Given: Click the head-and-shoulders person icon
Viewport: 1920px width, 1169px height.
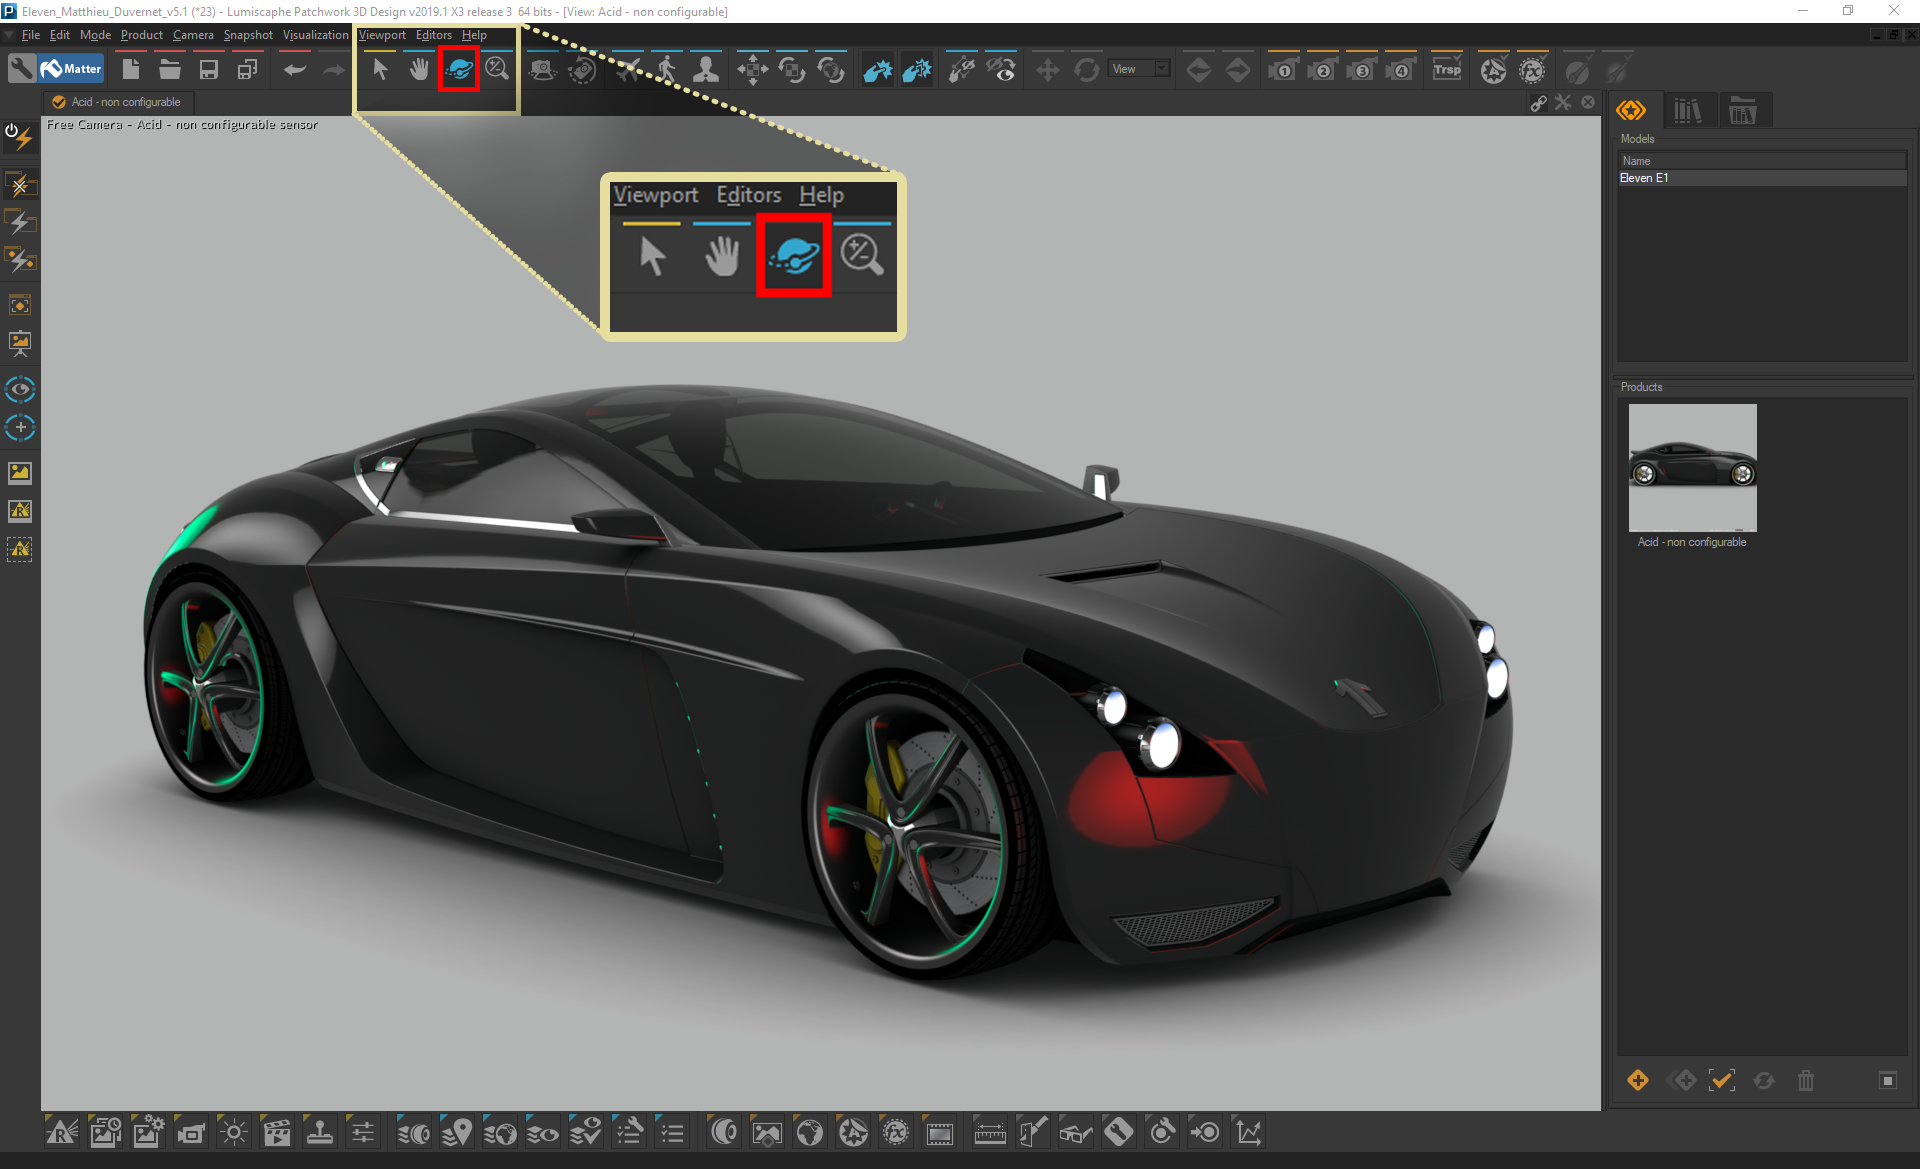Looking at the screenshot, I should tap(706, 69).
